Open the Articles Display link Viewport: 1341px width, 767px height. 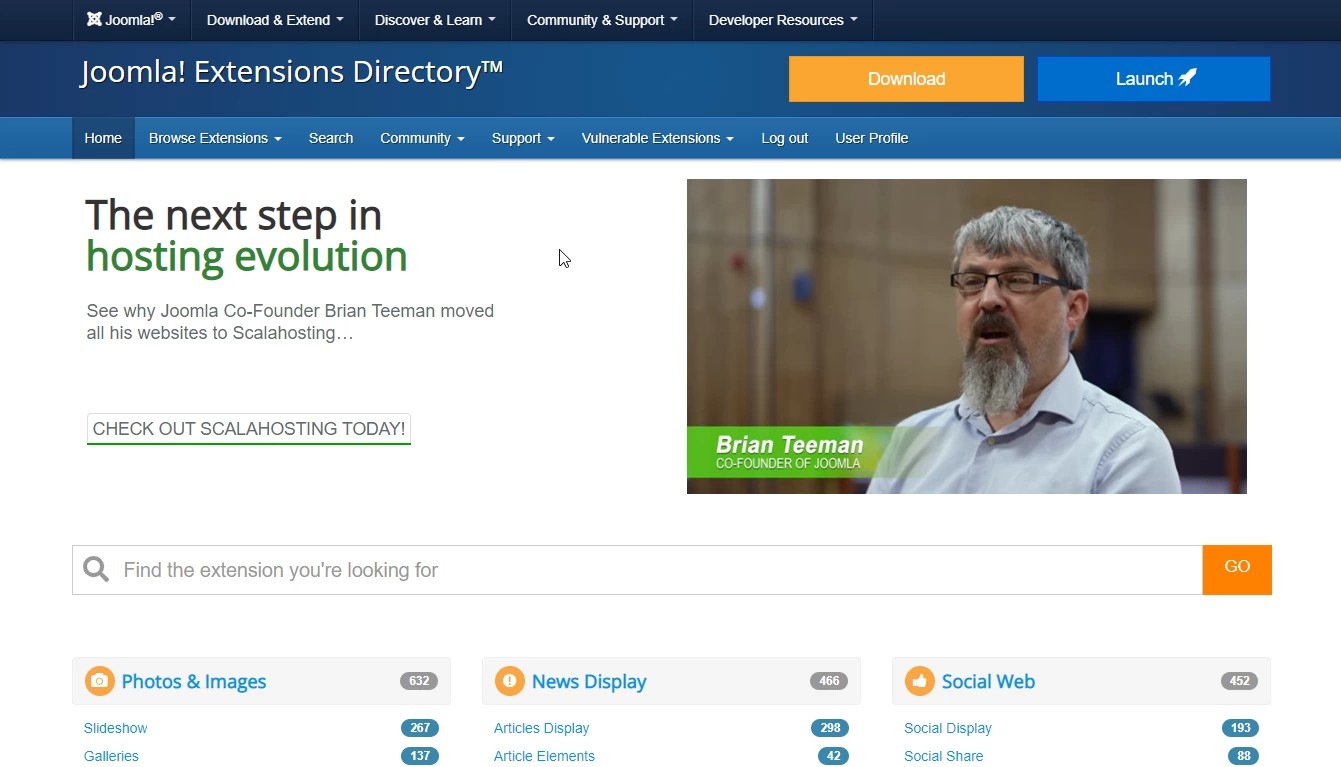pyautogui.click(x=542, y=728)
